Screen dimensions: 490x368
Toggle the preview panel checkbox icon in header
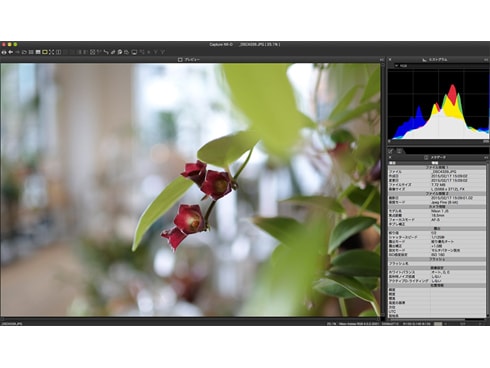point(180,60)
